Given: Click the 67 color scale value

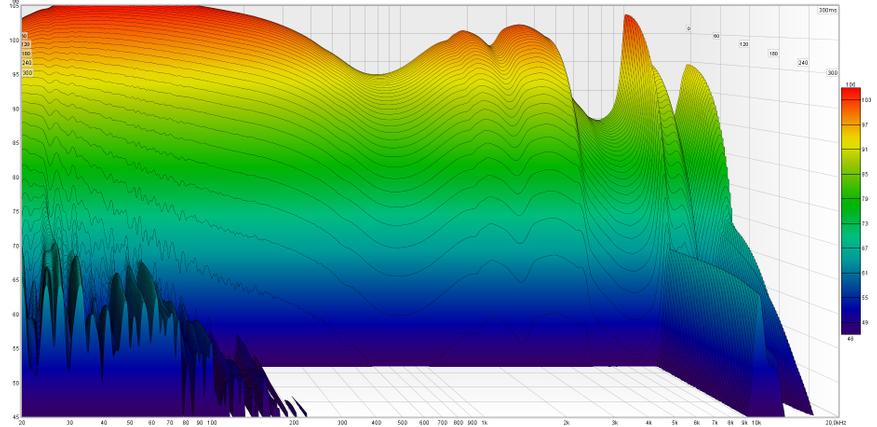Looking at the screenshot, I should pos(866,248).
